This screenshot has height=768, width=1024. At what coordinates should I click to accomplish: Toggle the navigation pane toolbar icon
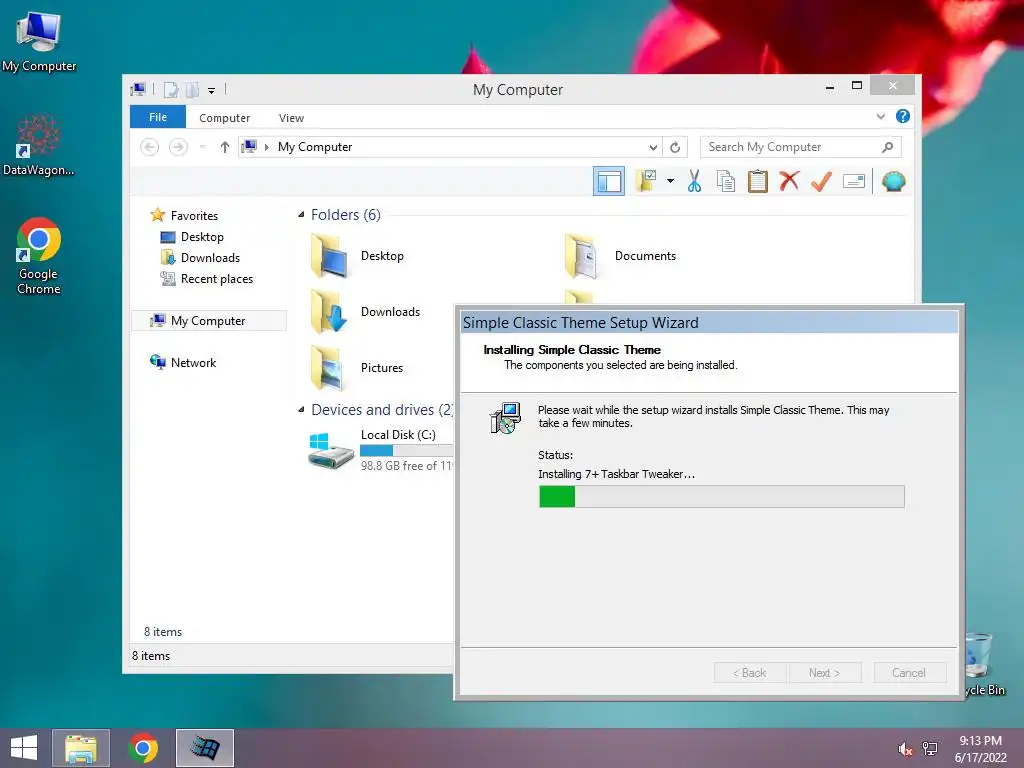point(609,181)
